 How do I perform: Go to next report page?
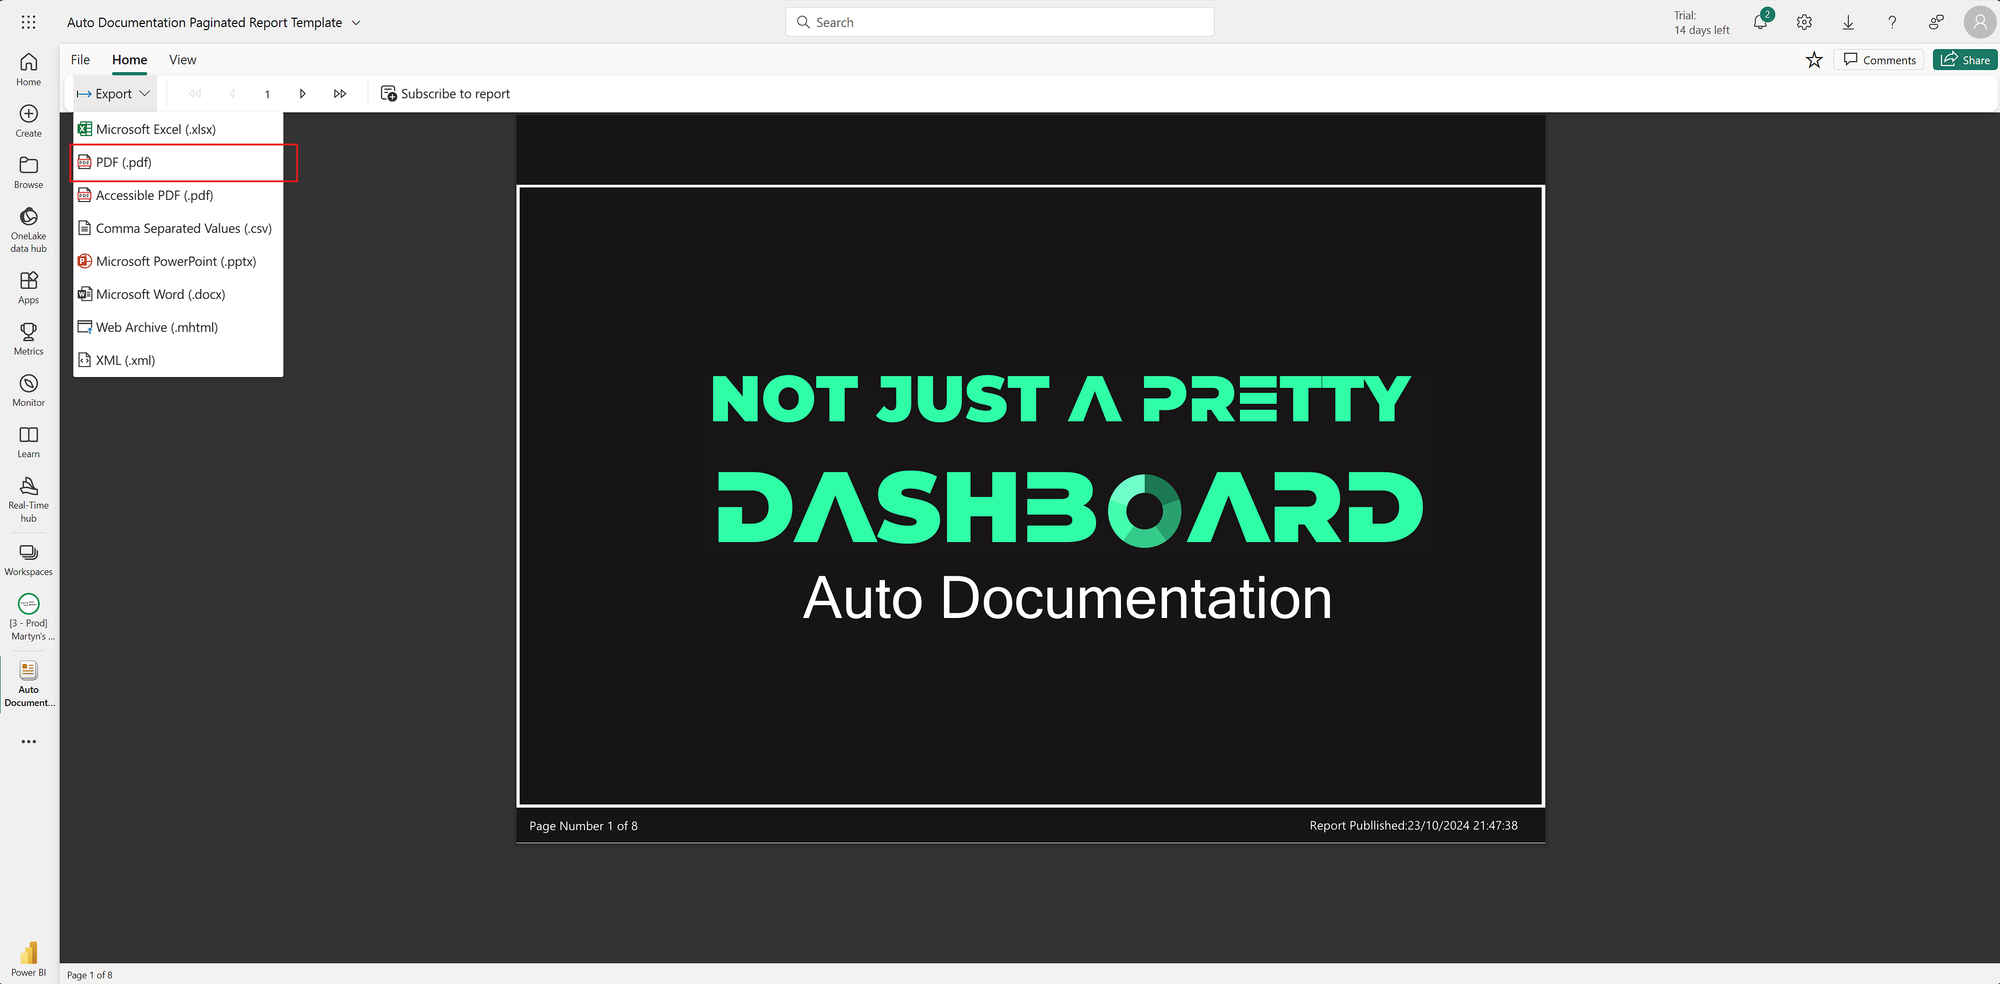302,94
